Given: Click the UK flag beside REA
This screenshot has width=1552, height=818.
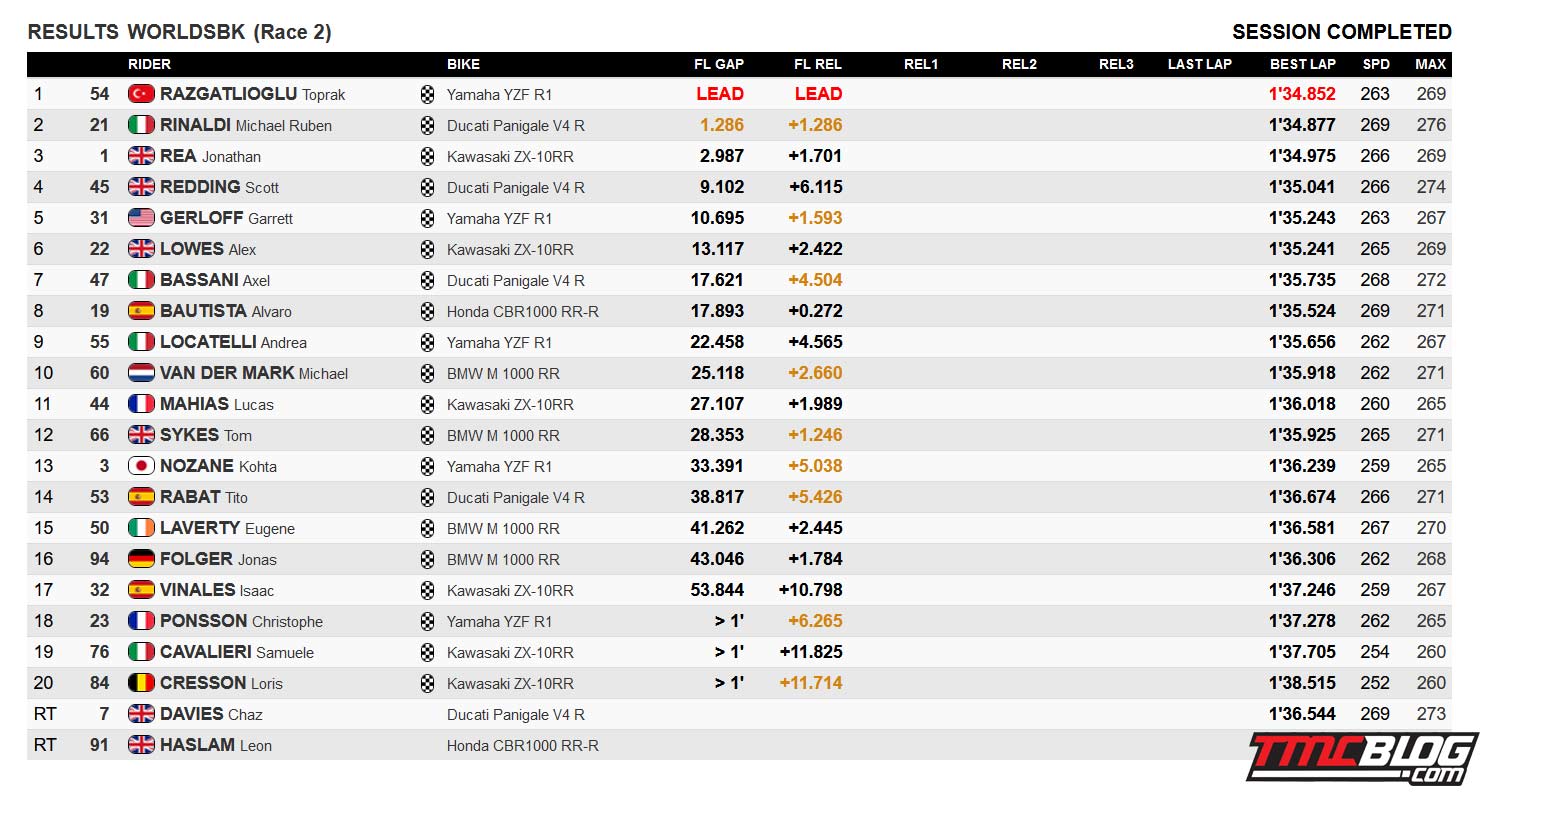Looking at the screenshot, I should point(141,156).
